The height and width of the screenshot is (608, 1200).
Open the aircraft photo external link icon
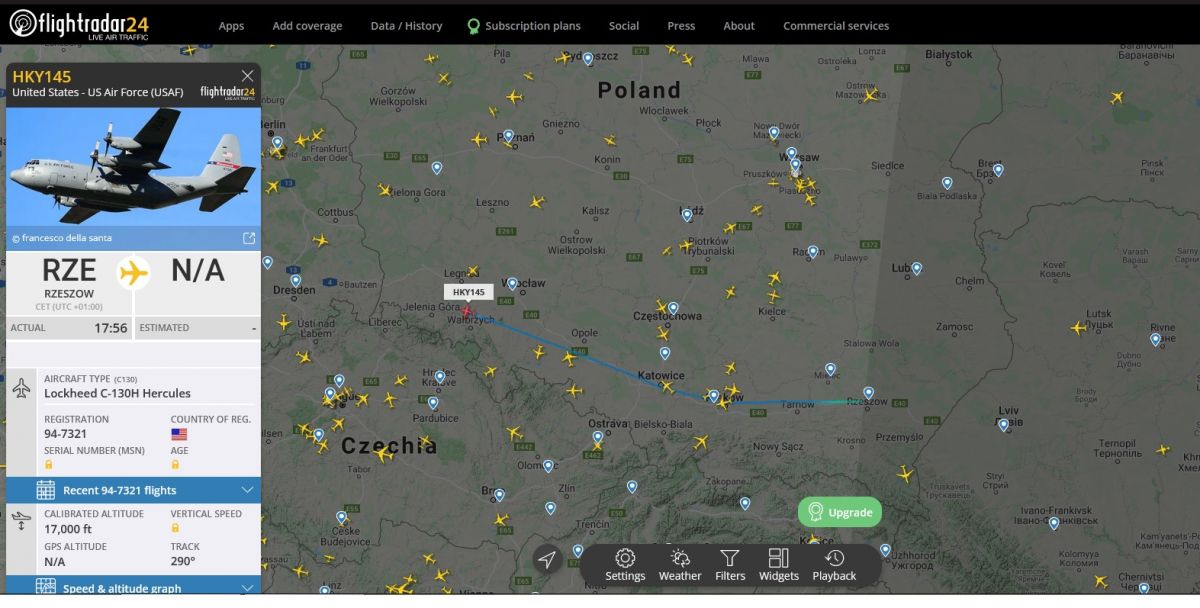pyautogui.click(x=249, y=238)
